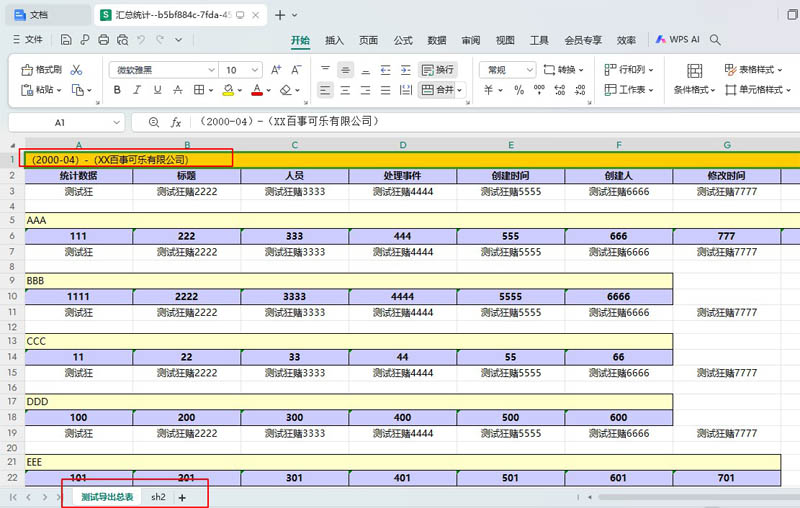The width and height of the screenshot is (800, 508).
Task: Toggle Align Top vertical alignment
Action: coord(325,70)
